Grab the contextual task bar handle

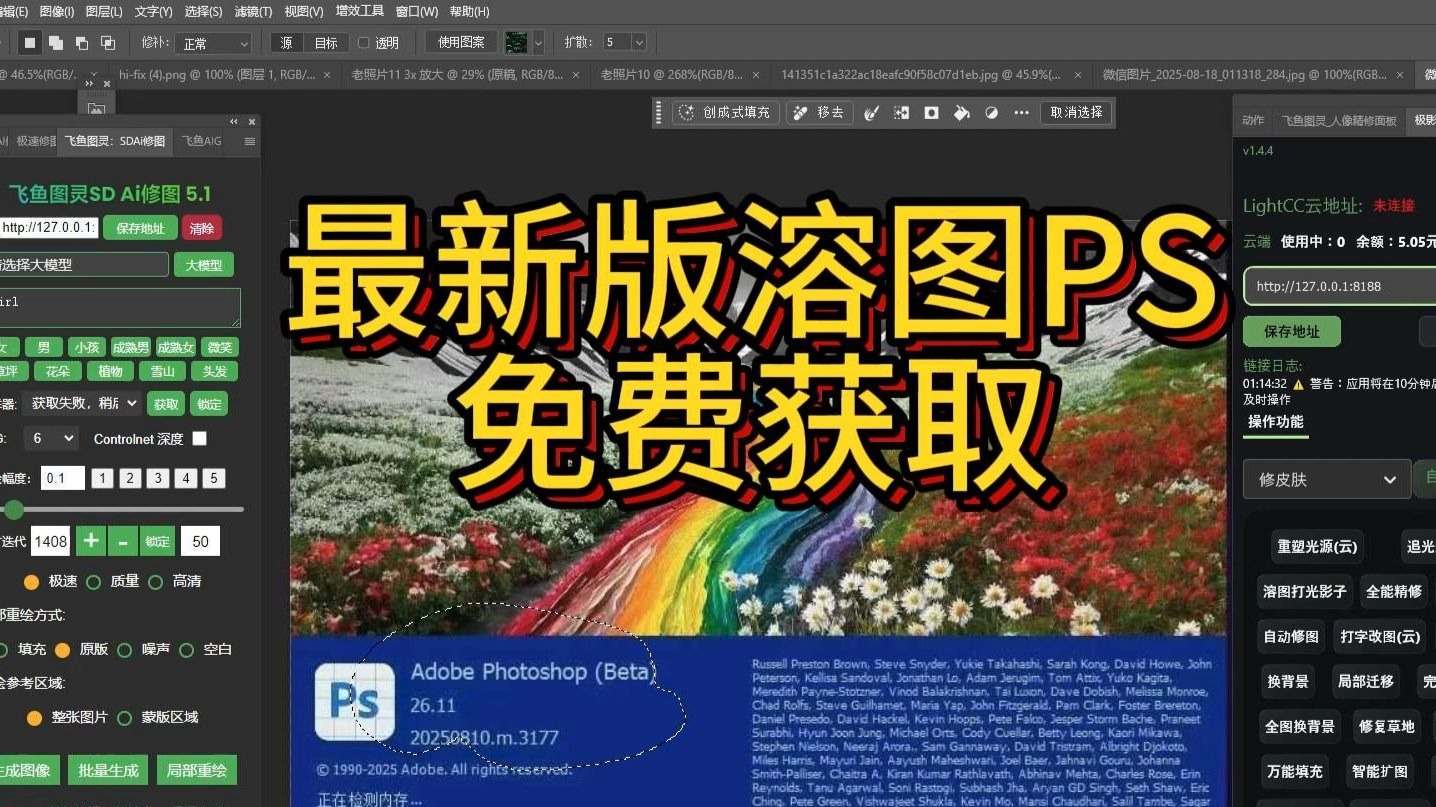(660, 113)
